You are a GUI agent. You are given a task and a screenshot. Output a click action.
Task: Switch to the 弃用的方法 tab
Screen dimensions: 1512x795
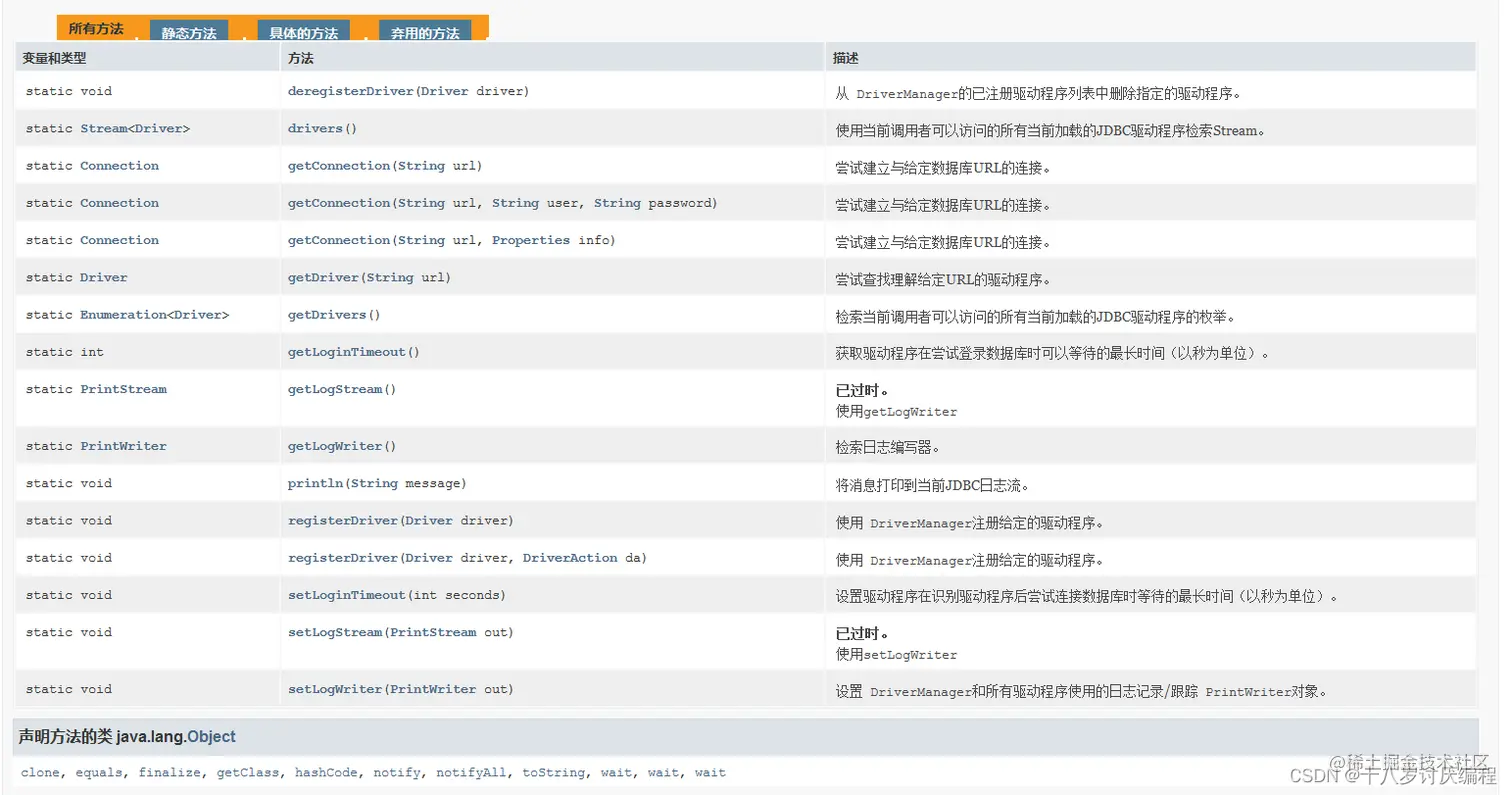425,32
